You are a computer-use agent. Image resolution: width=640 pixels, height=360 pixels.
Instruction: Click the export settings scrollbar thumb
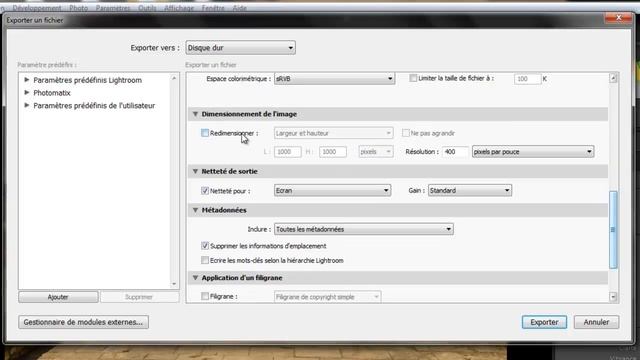tap(613, 229)
